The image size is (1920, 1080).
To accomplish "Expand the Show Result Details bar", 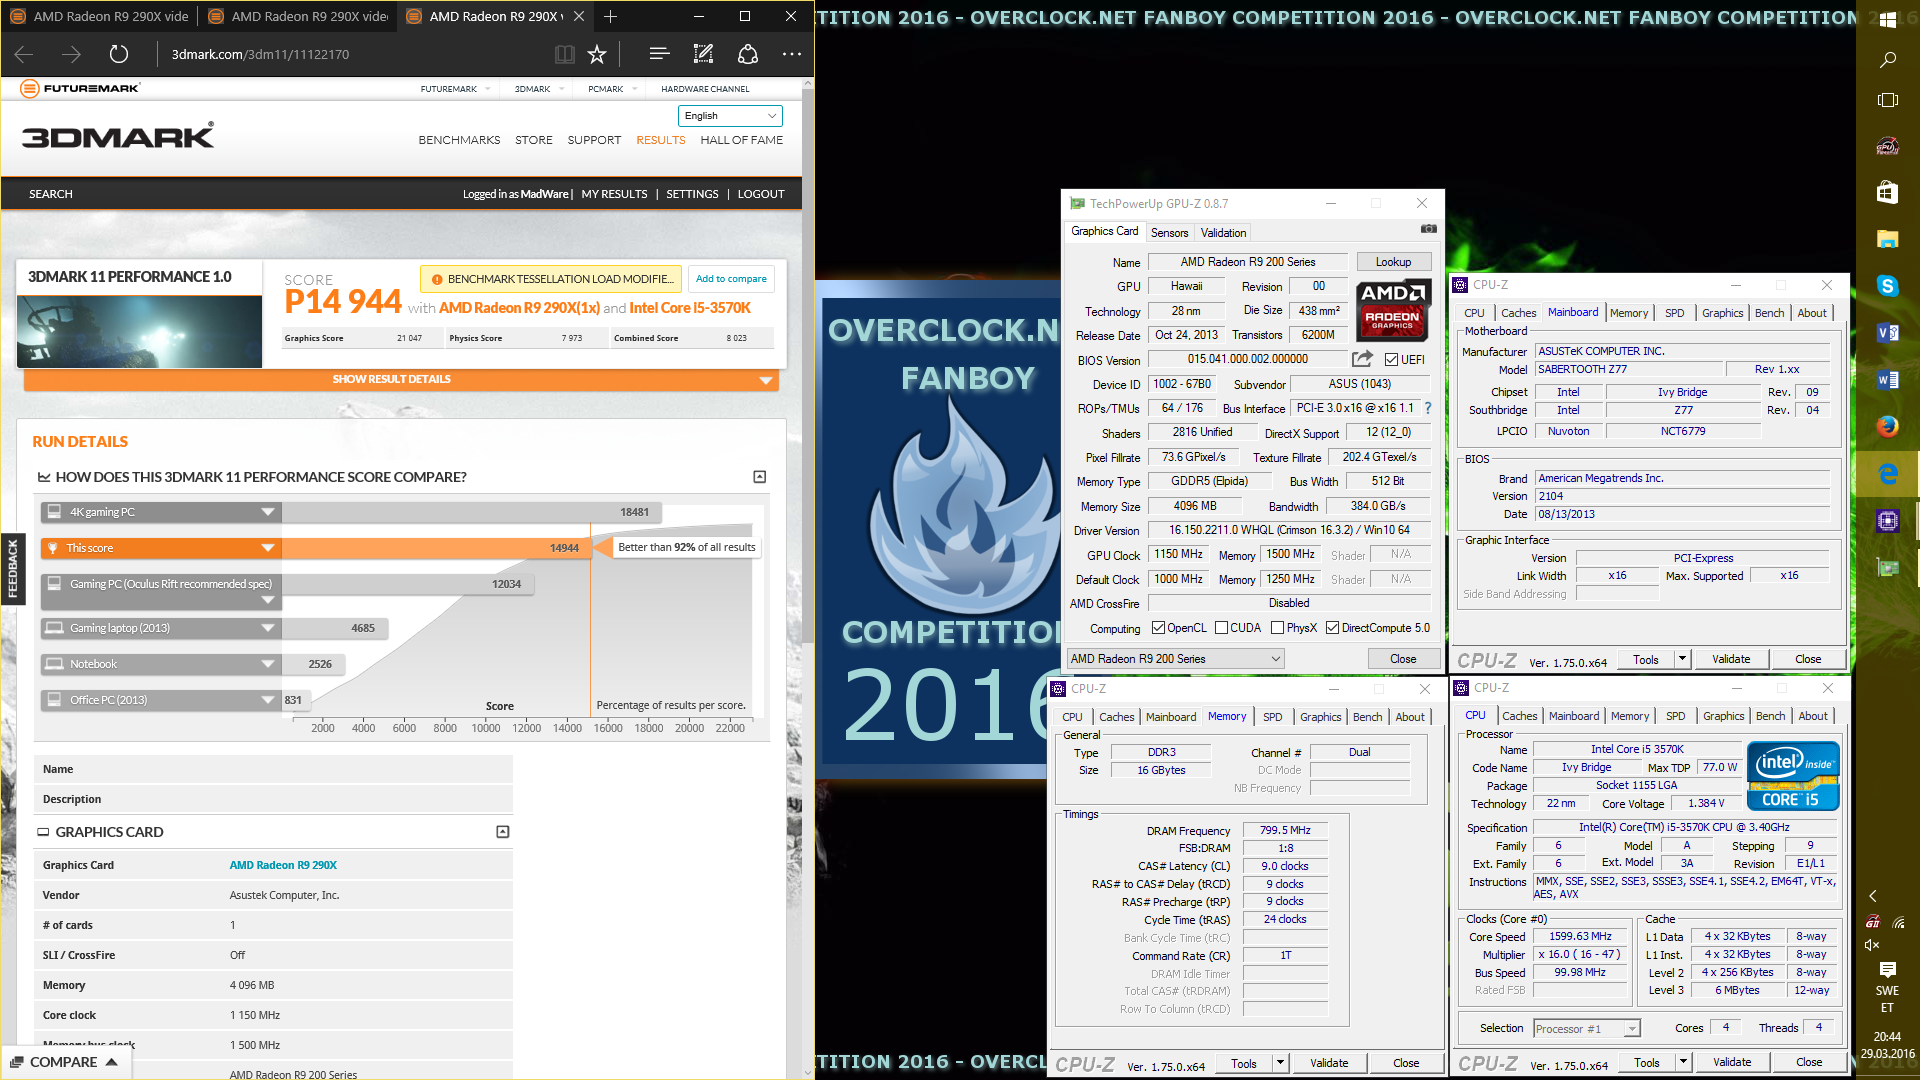I will [x=401, y=380].
